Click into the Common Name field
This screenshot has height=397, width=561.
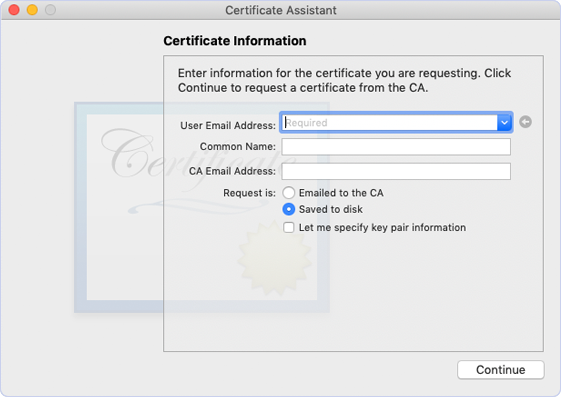pos(396,147)
